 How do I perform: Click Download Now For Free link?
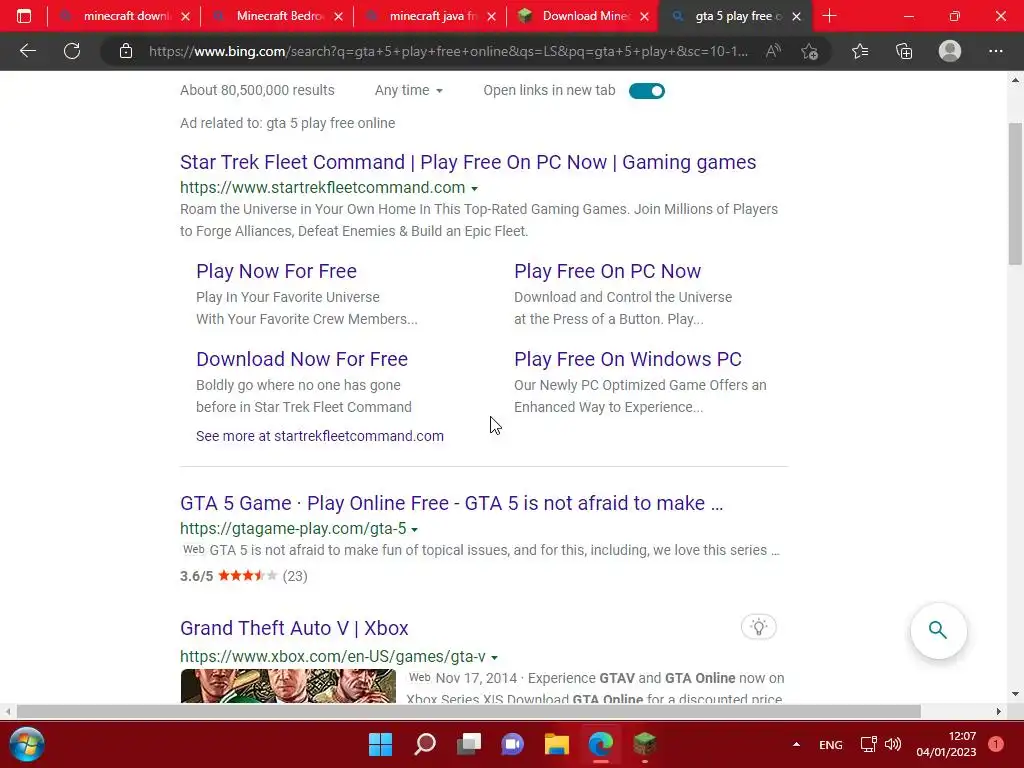tap(302, 359)
